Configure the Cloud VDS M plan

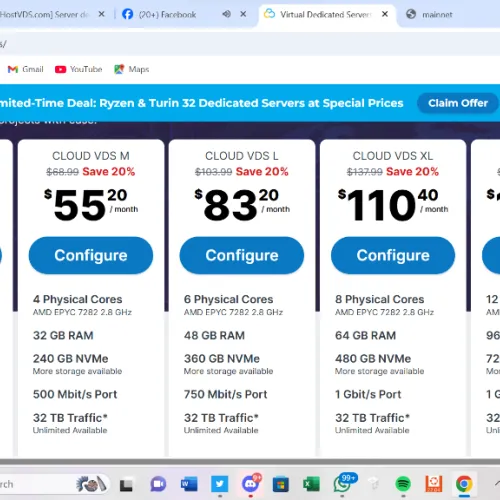tap(91, 255)
